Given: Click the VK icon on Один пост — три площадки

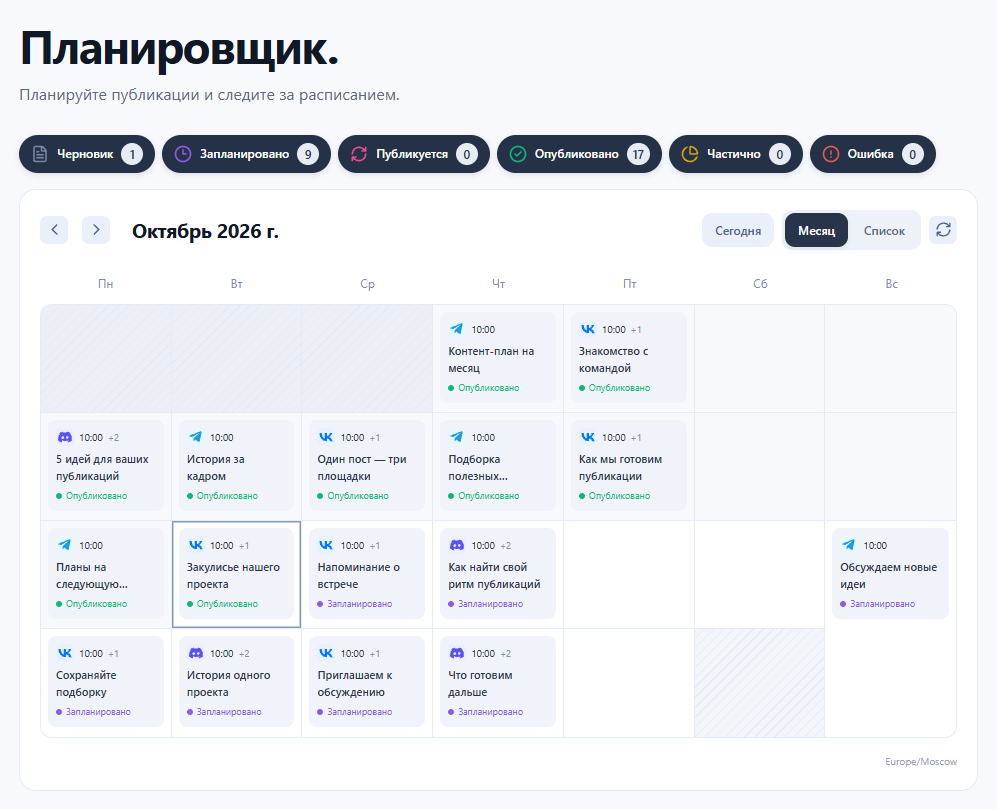Looking at the screenshot, I should point(326,437).
